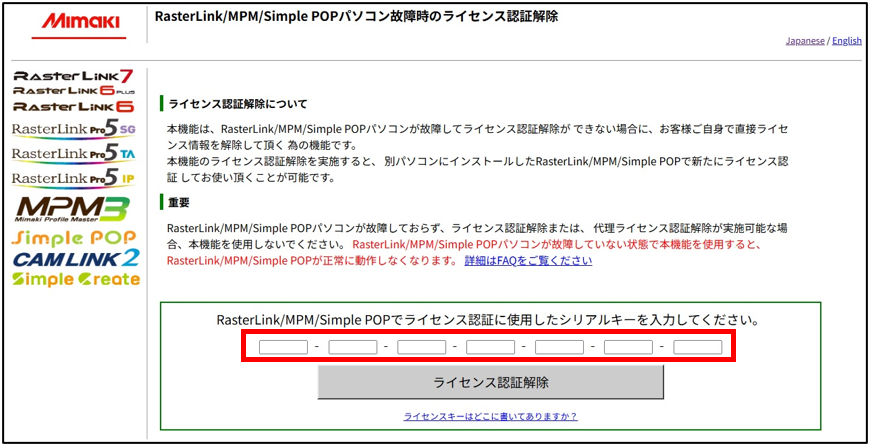Switch the page language to Japanese
This screenshot has width=869, height=445.
(805, 41)
